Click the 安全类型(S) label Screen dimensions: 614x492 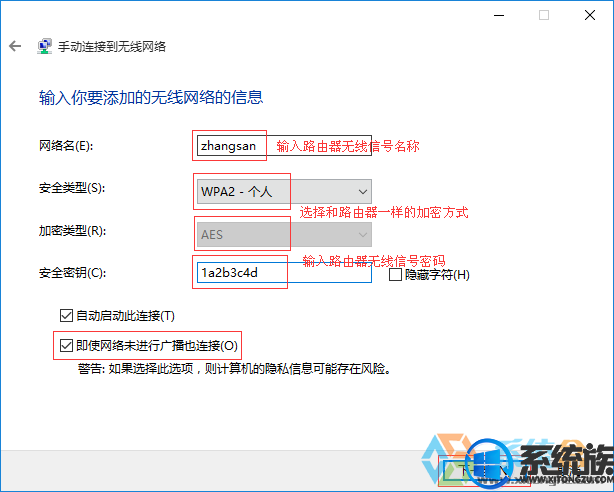(72, 188)
